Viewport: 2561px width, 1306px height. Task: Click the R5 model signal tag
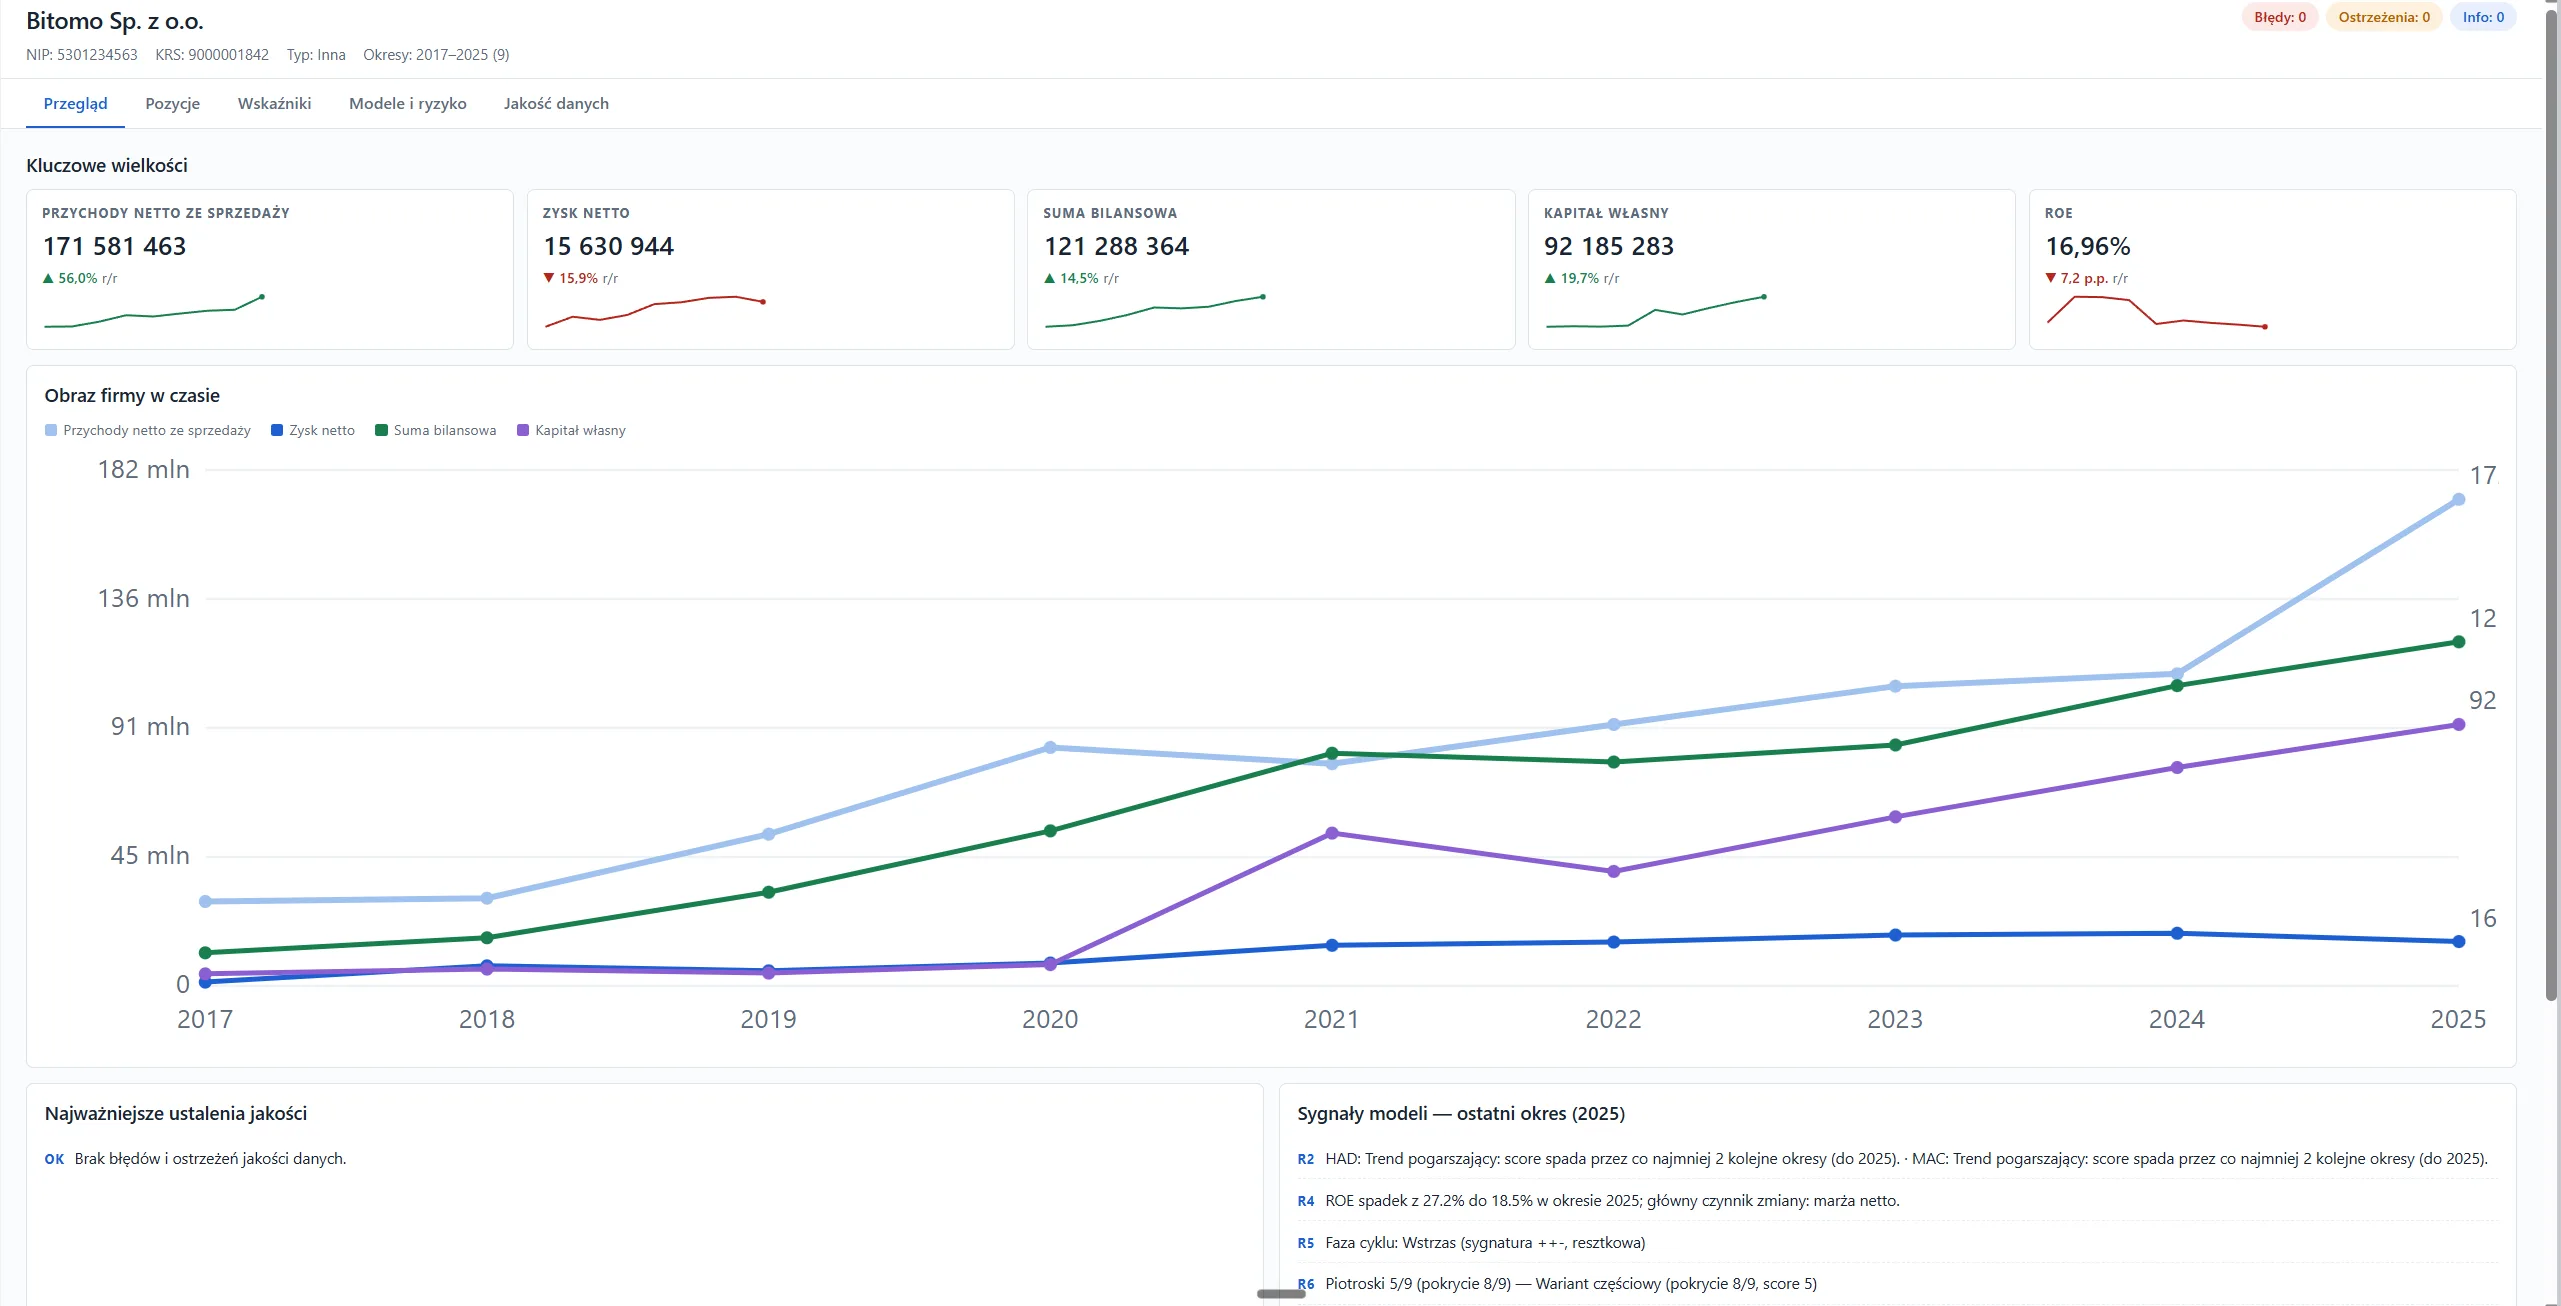(1306, 1243)
